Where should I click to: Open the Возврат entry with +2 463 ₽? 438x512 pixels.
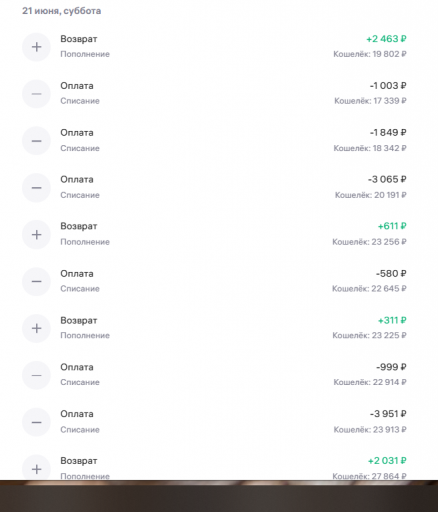coord(214,47)
